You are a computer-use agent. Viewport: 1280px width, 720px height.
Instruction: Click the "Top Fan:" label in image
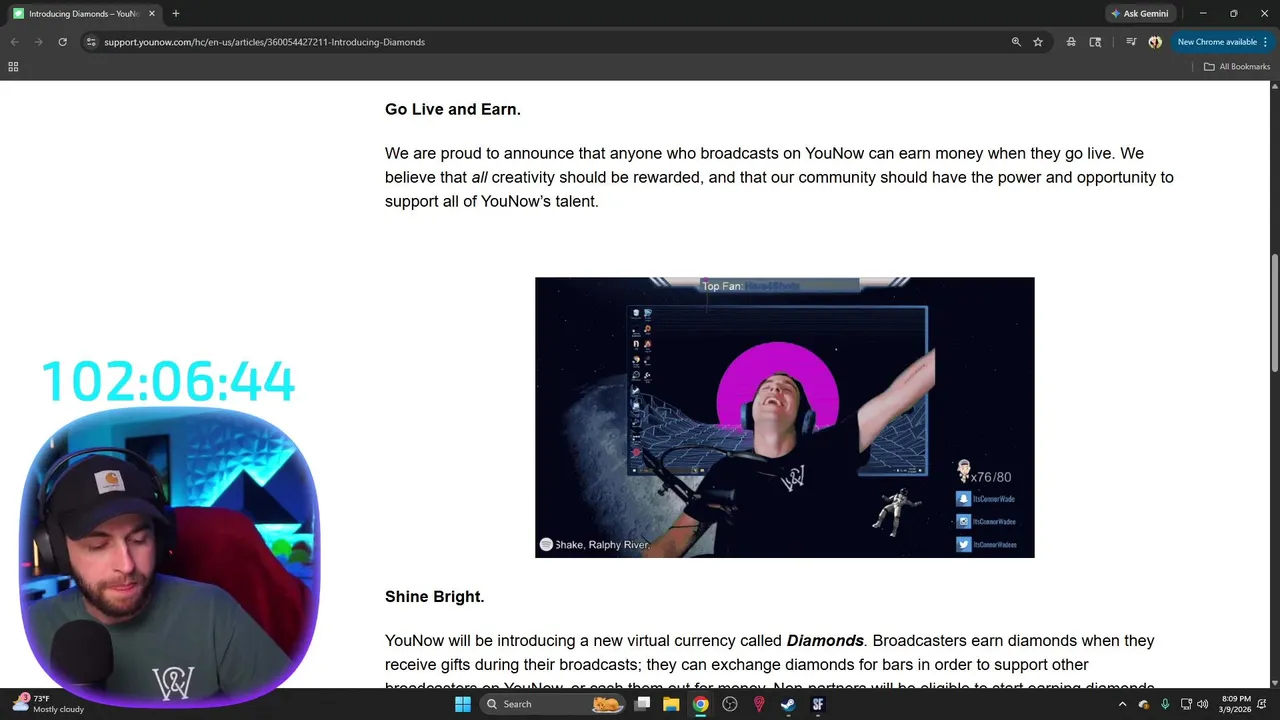coord(722,286)
